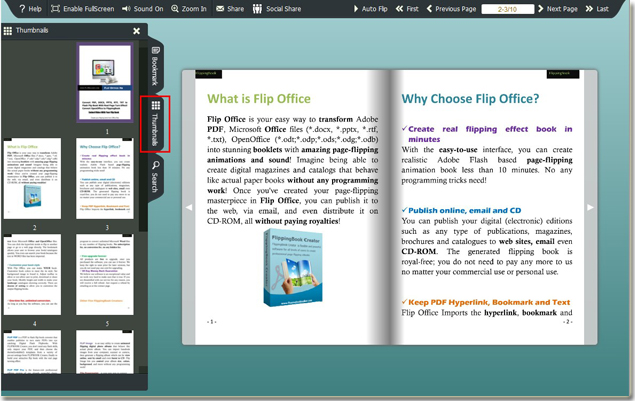The width and height of the screenshot is (635, 401).
Task: Click 'Keep PDF Hyperlink, Bookmark and Text' heading
Action: pos(489,302)
